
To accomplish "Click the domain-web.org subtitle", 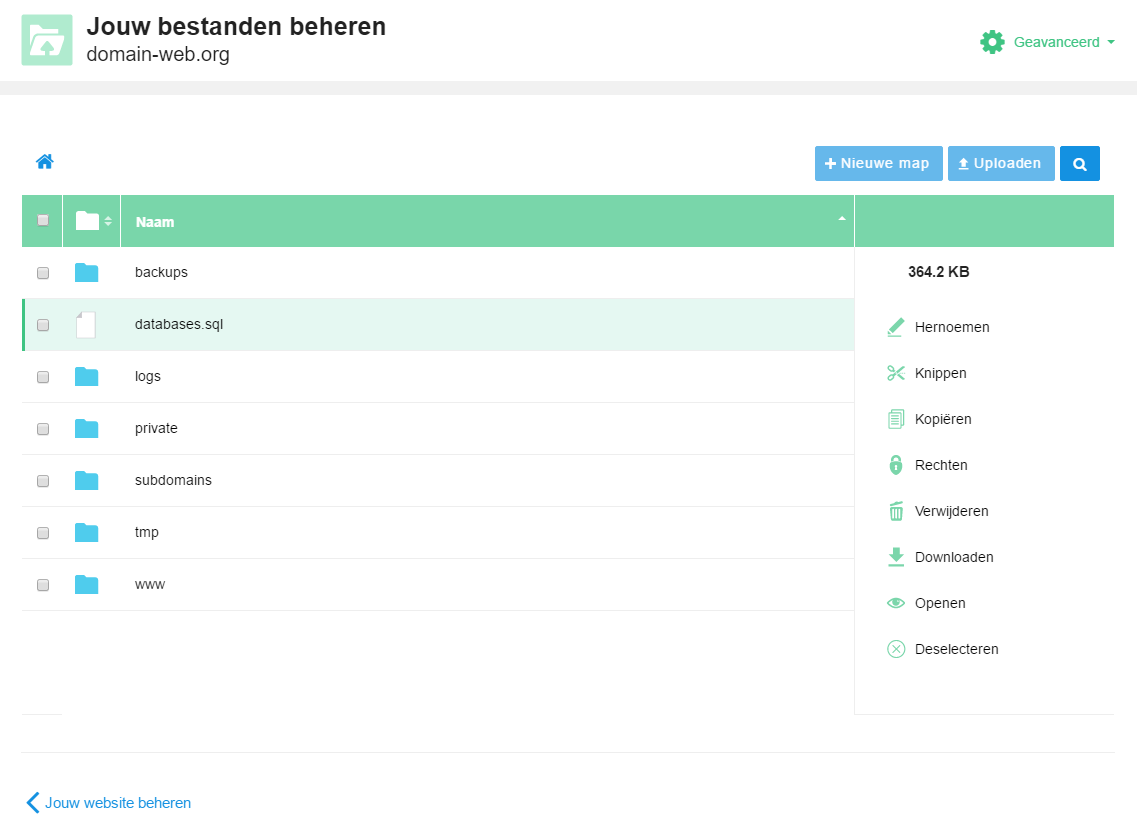I will [x=158, y=54].
